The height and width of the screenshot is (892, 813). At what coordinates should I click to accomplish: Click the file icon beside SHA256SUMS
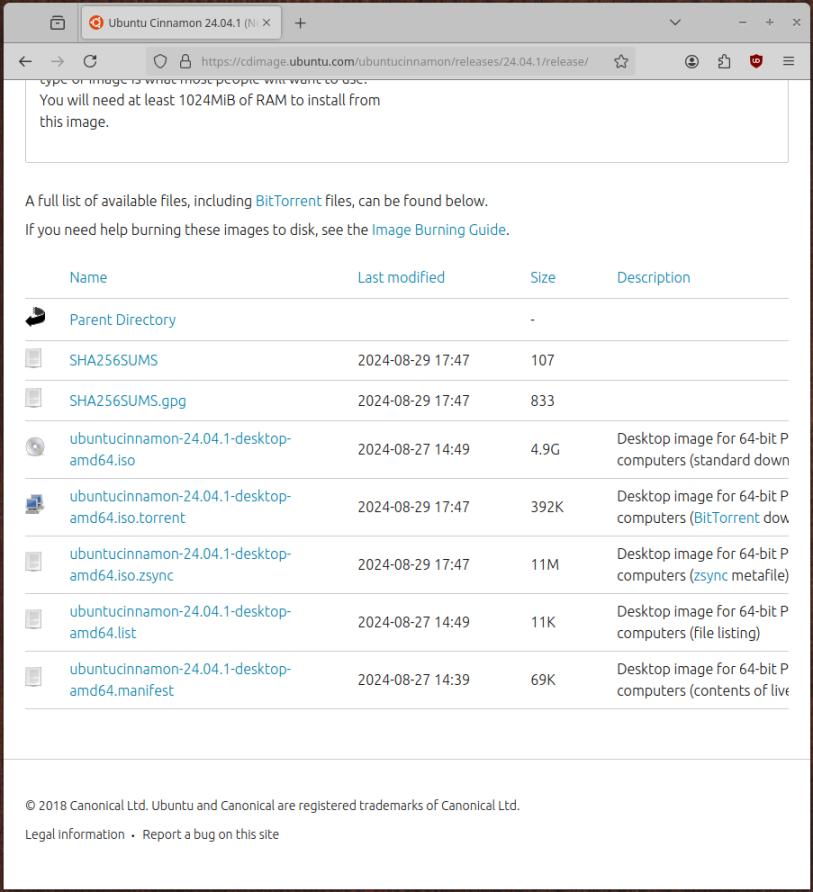pos(34,358)
